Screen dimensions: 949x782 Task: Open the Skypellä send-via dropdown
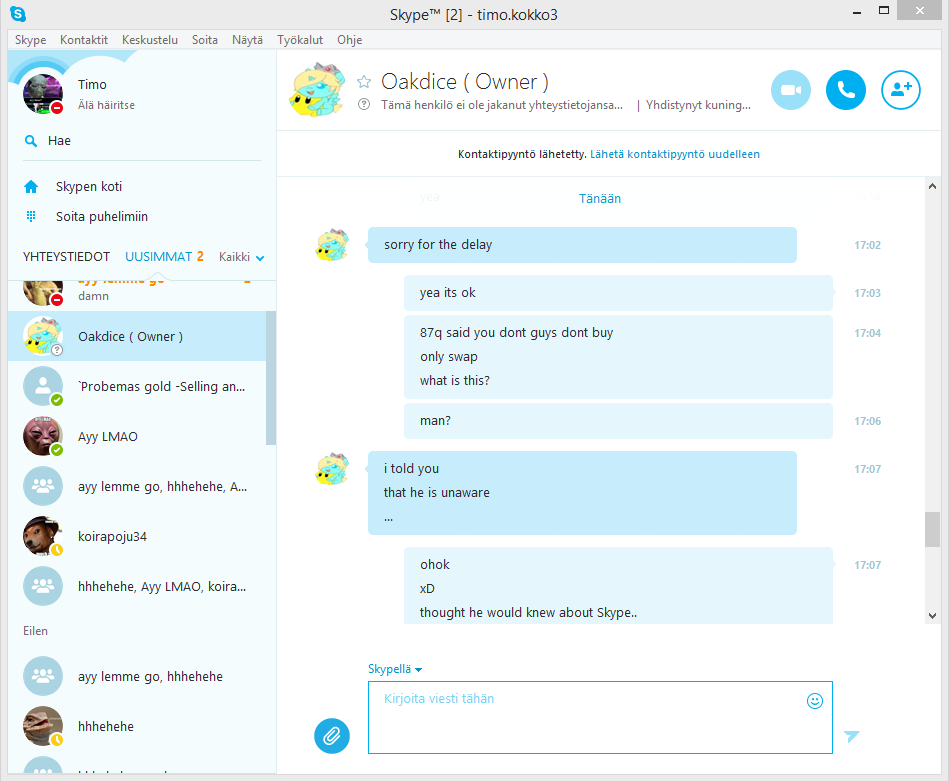coord(395,669)
